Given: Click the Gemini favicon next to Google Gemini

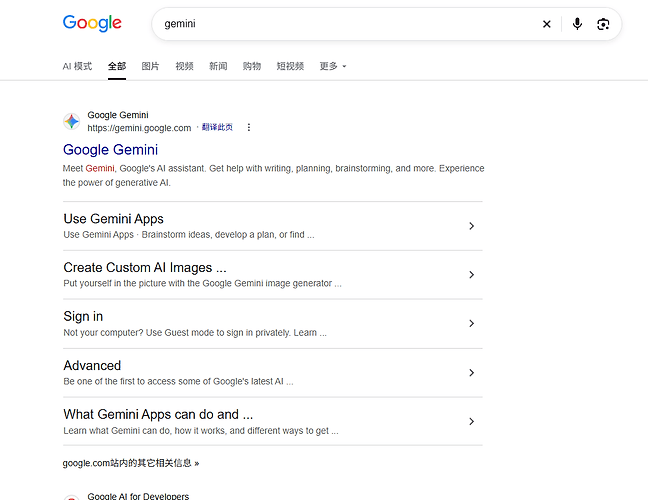Looking at the screenshot, I should click(x=71, y=121).
